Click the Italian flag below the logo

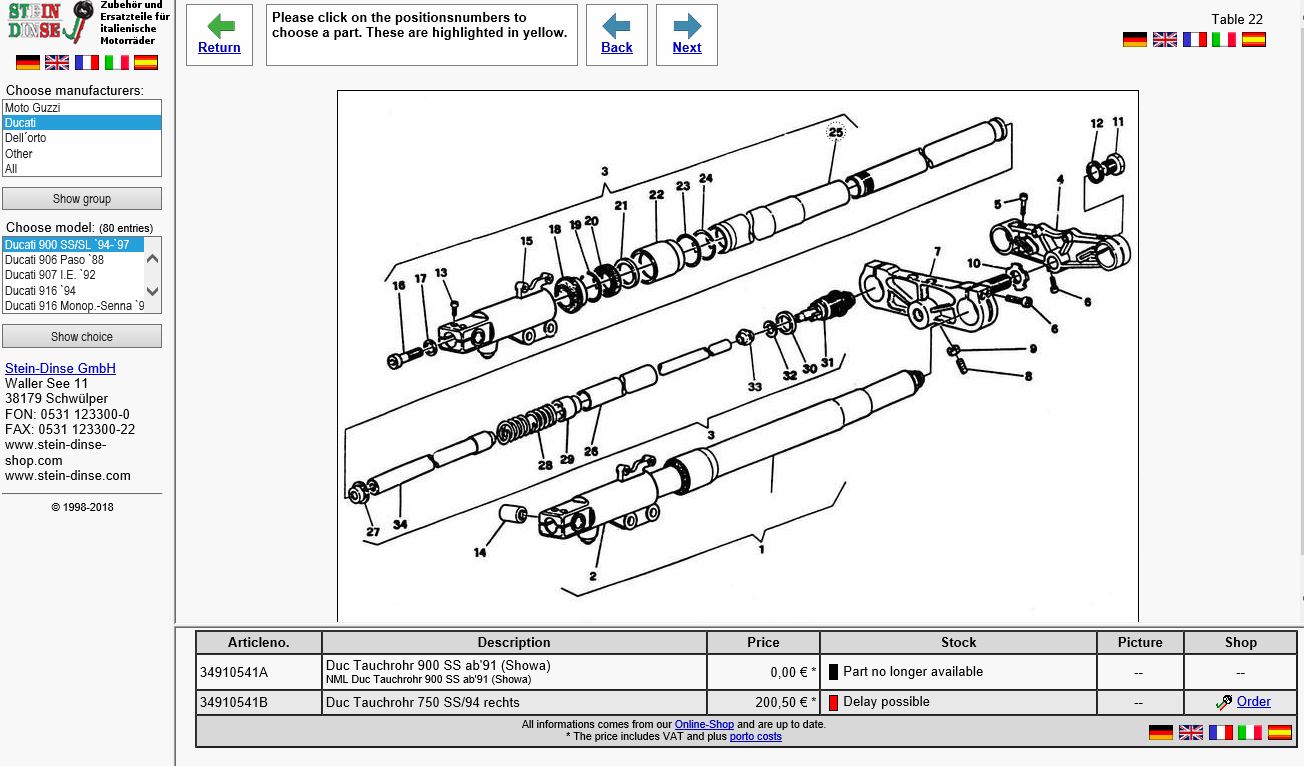tap(117, 62)
